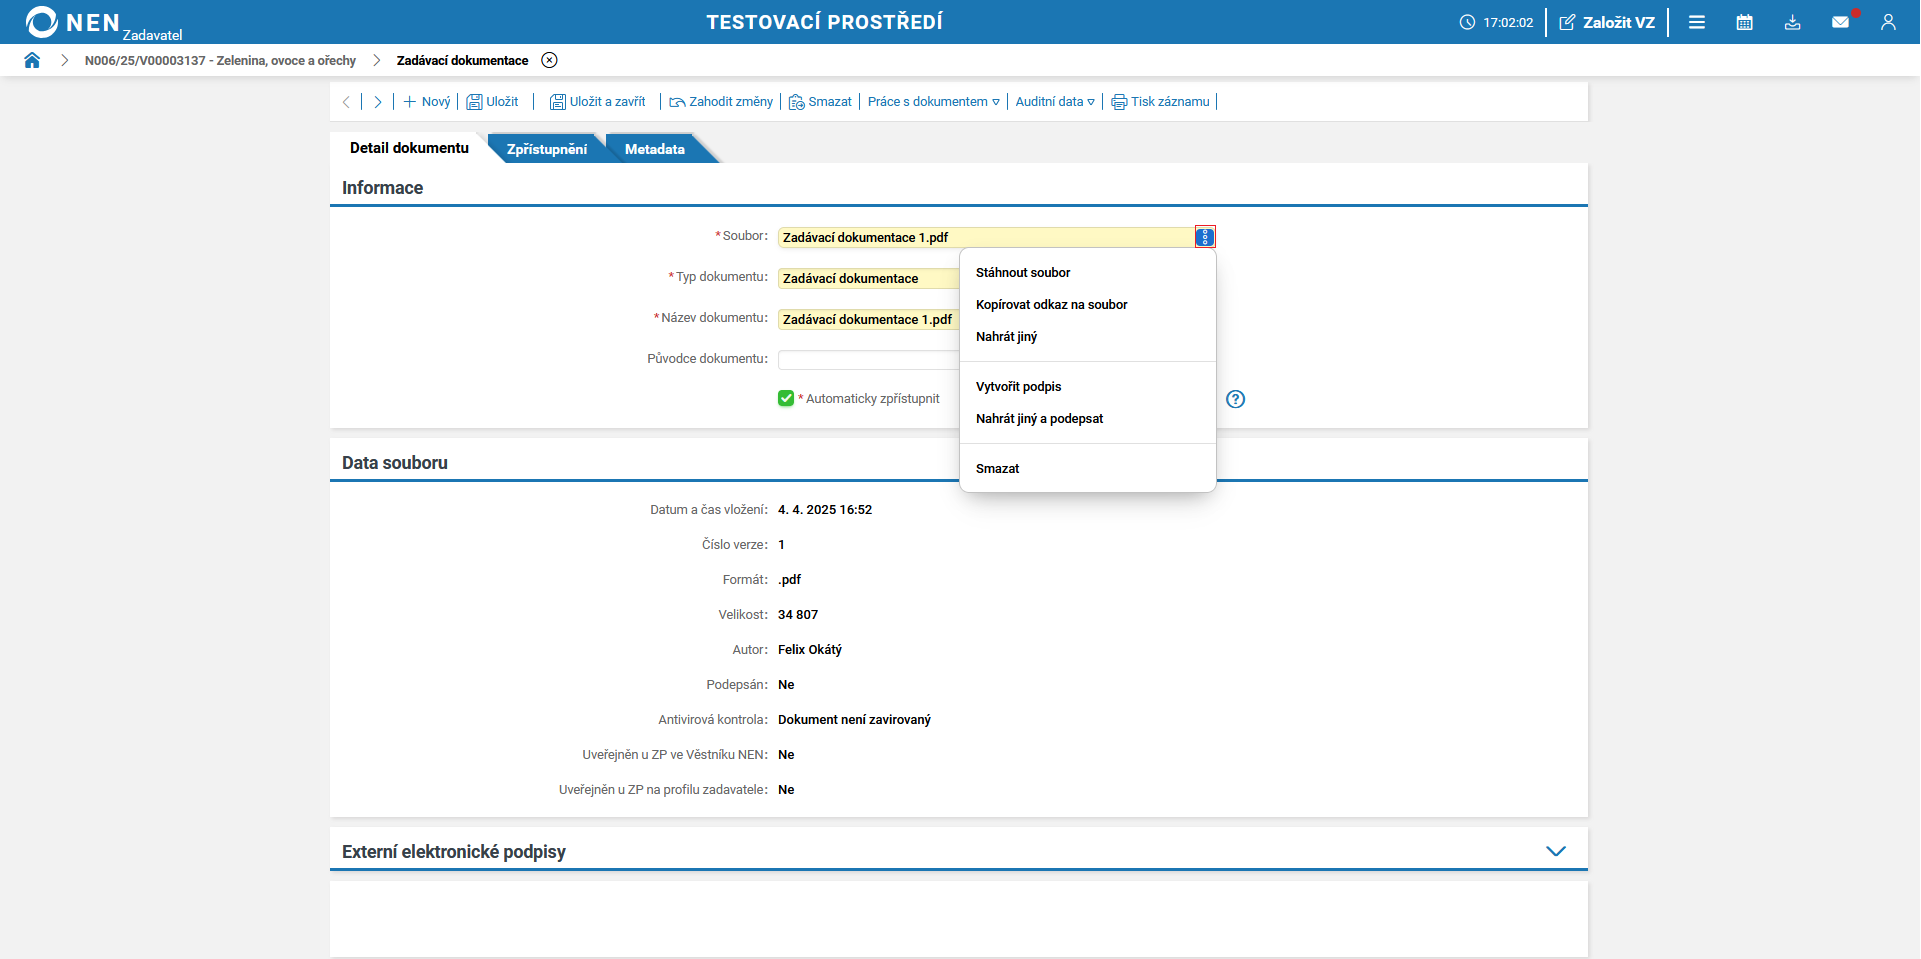The height and width of the screenshot is (959, 1921).
Task: Uncheck Automaticky zpřístupnit checkbox
Action: coord(786,398)
